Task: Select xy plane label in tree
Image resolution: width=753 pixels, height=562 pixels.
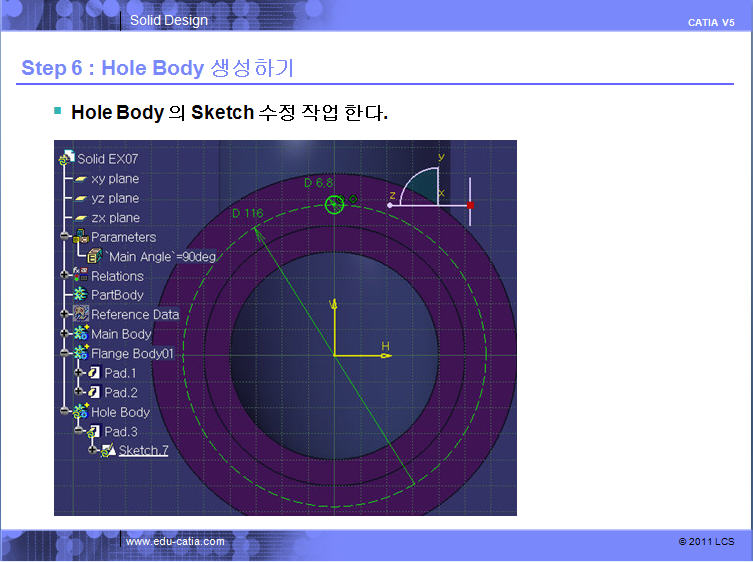Action: 115,179
